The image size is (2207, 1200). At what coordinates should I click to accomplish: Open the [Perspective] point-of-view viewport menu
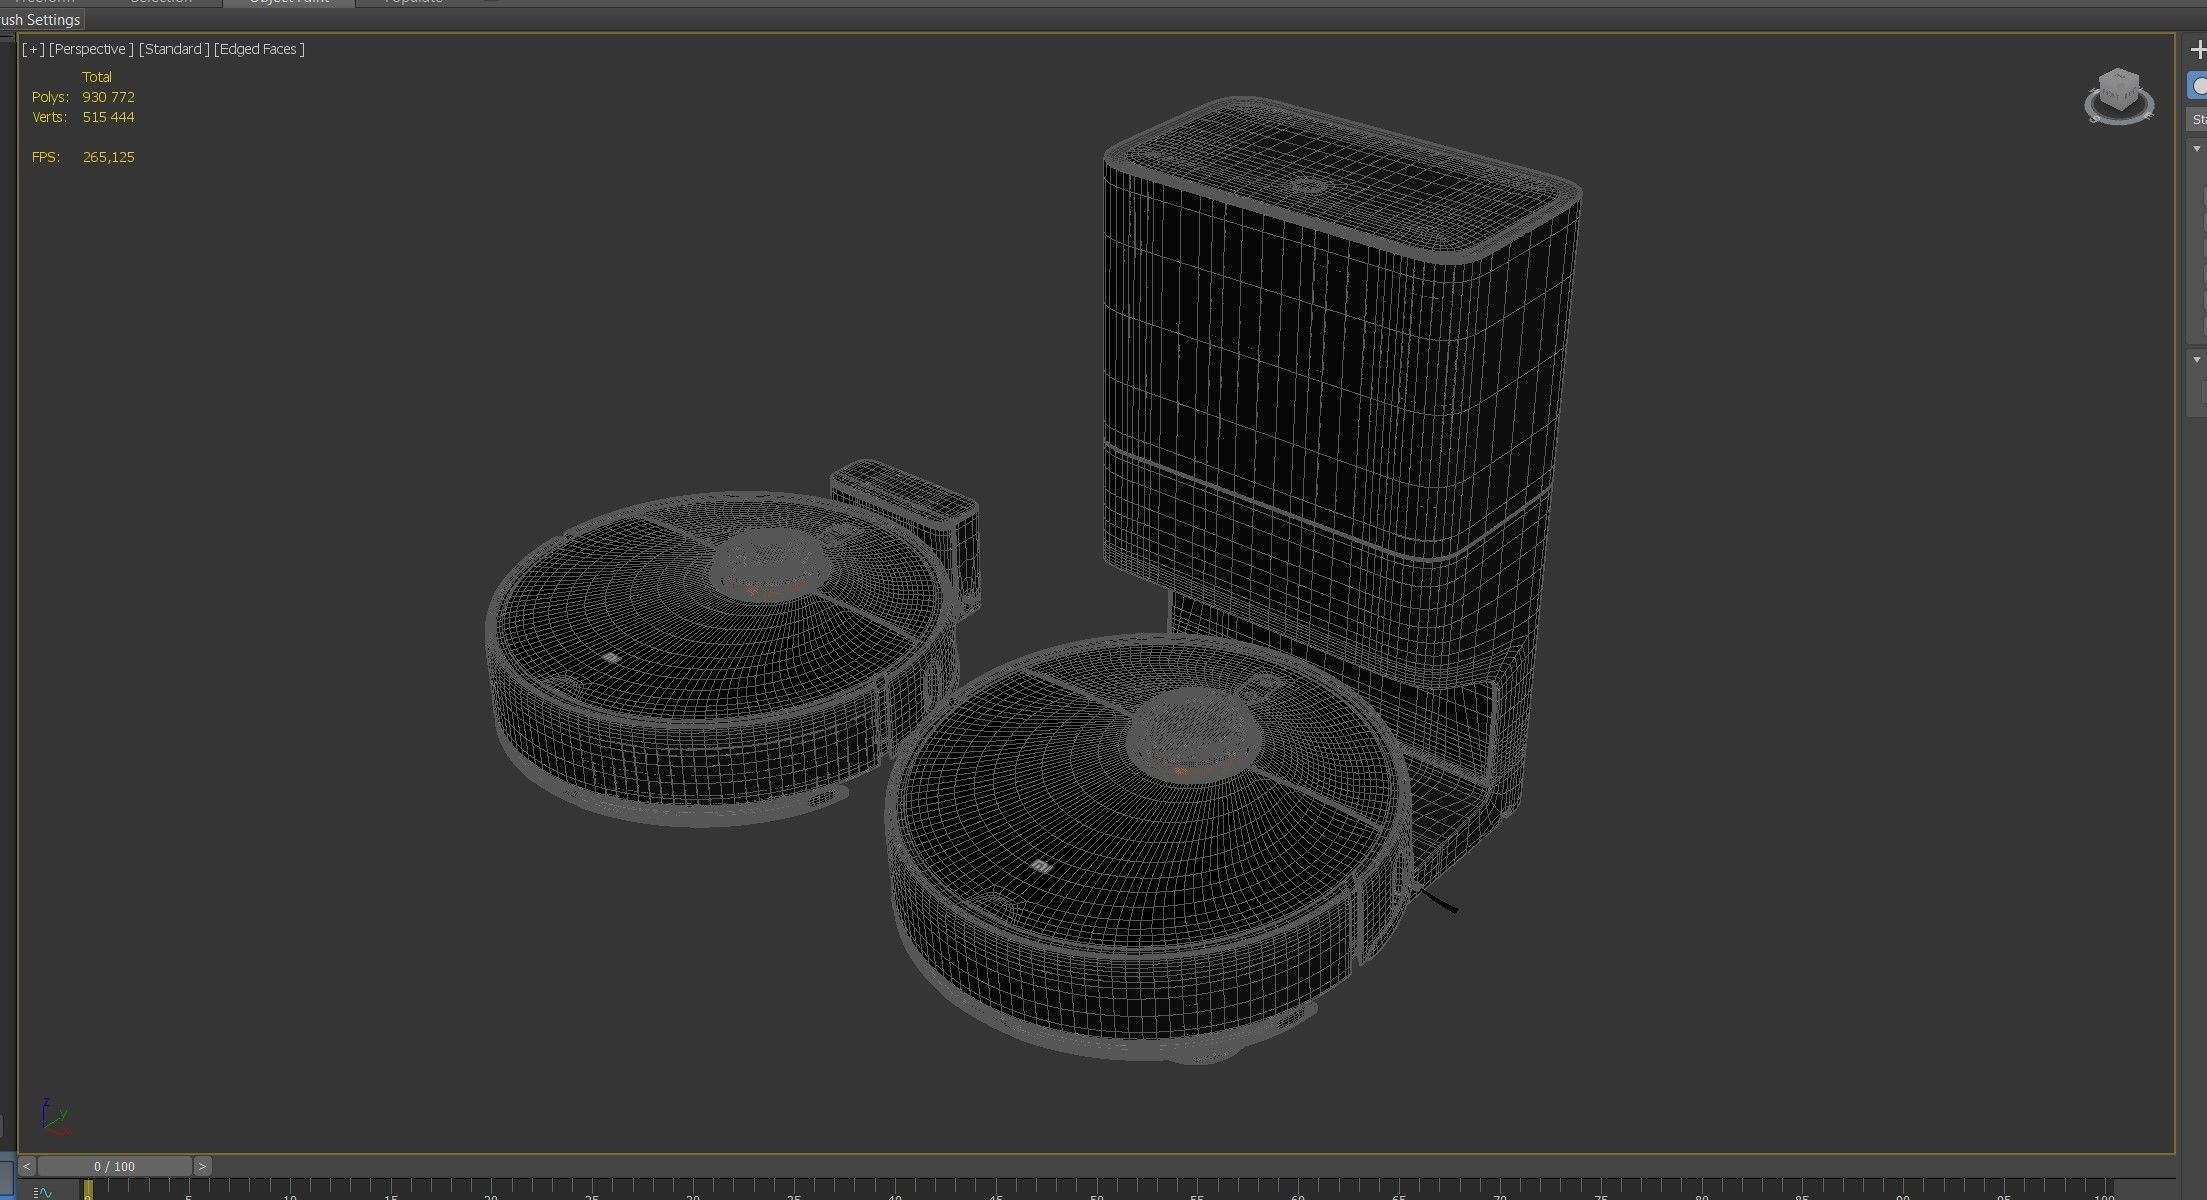coord(91,49)
